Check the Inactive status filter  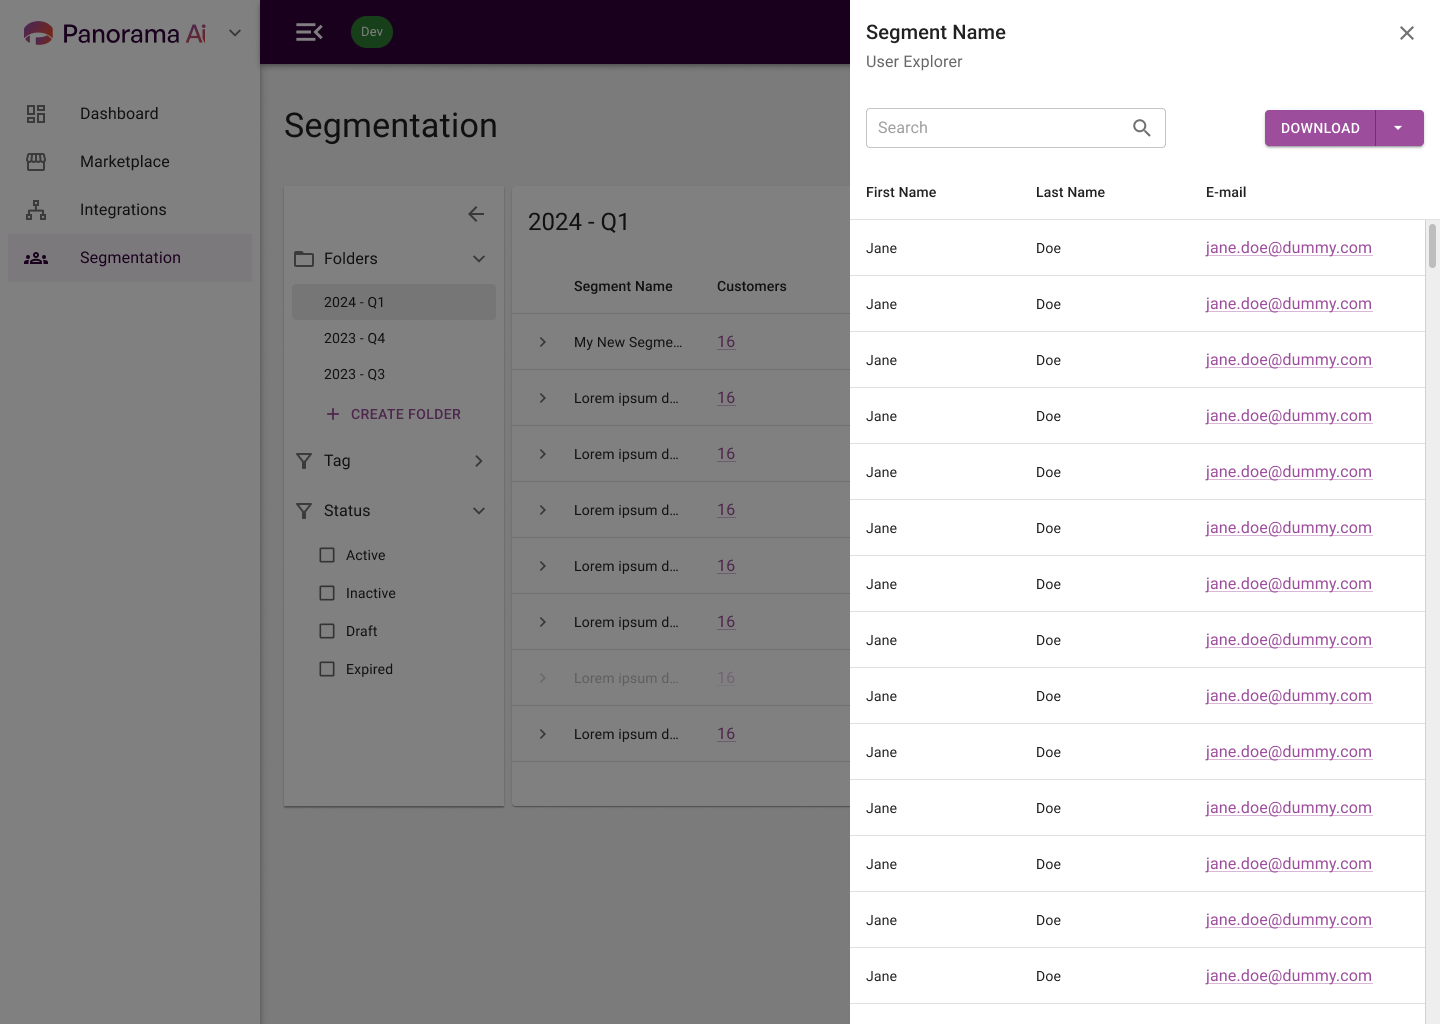(x=327, y=593)
